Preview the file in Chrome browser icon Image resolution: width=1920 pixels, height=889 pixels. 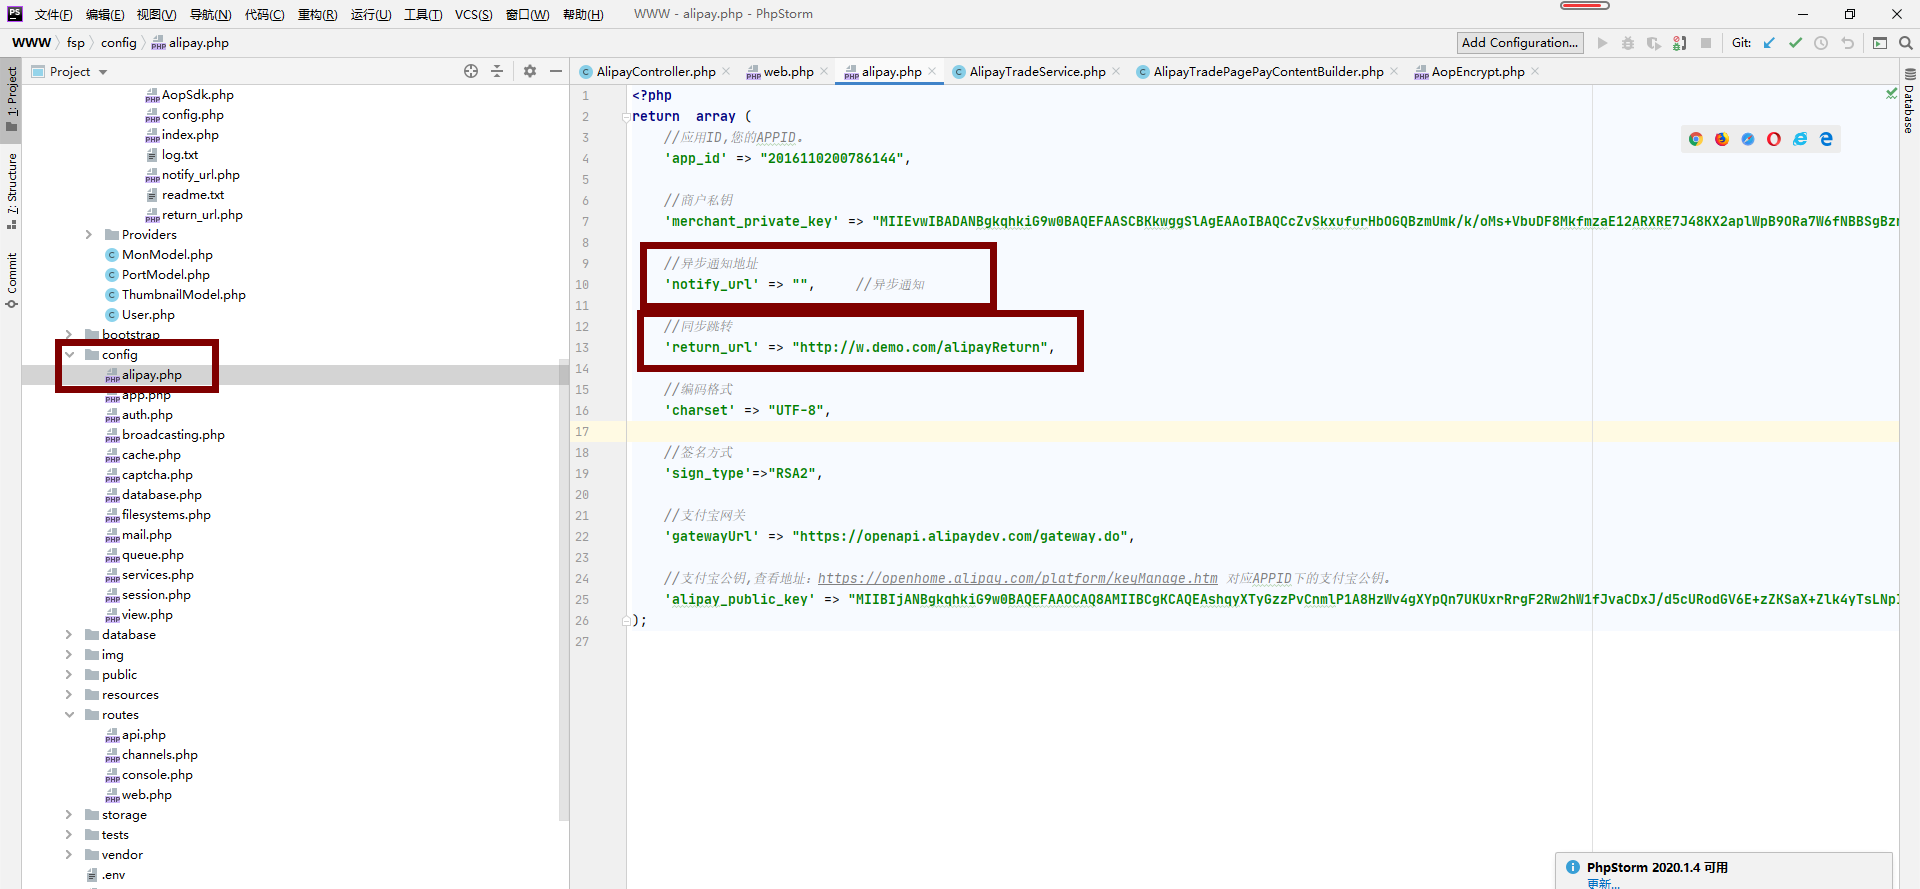click(x=1695, y=139)
